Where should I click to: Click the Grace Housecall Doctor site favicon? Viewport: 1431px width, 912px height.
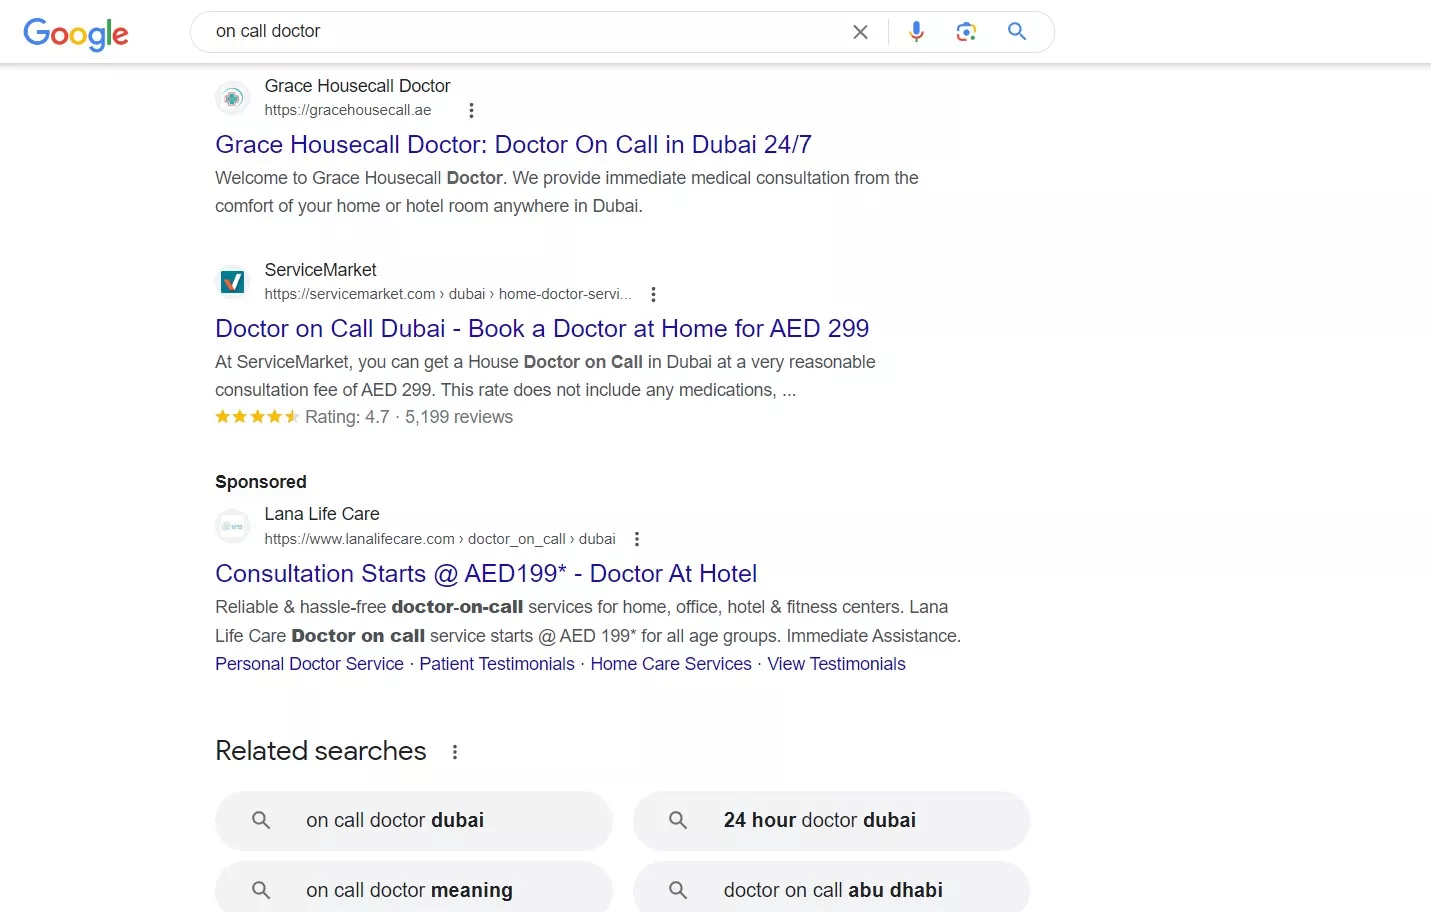[233, 98]
